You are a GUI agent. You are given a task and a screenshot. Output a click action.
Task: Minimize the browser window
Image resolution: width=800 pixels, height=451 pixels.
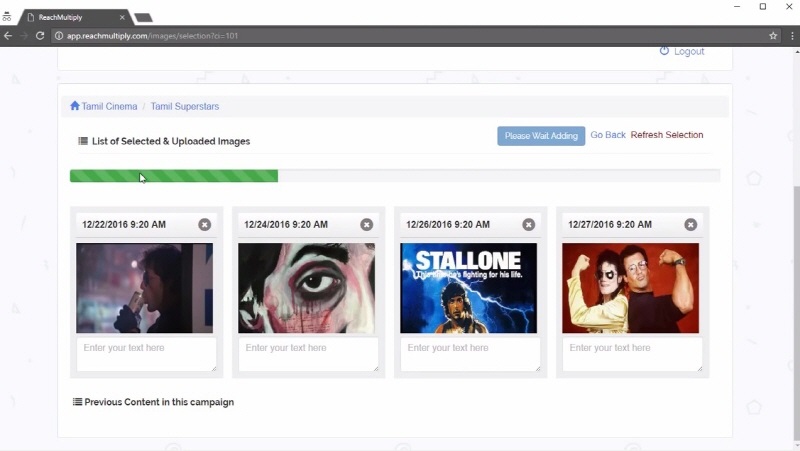(x=737, y=7)
